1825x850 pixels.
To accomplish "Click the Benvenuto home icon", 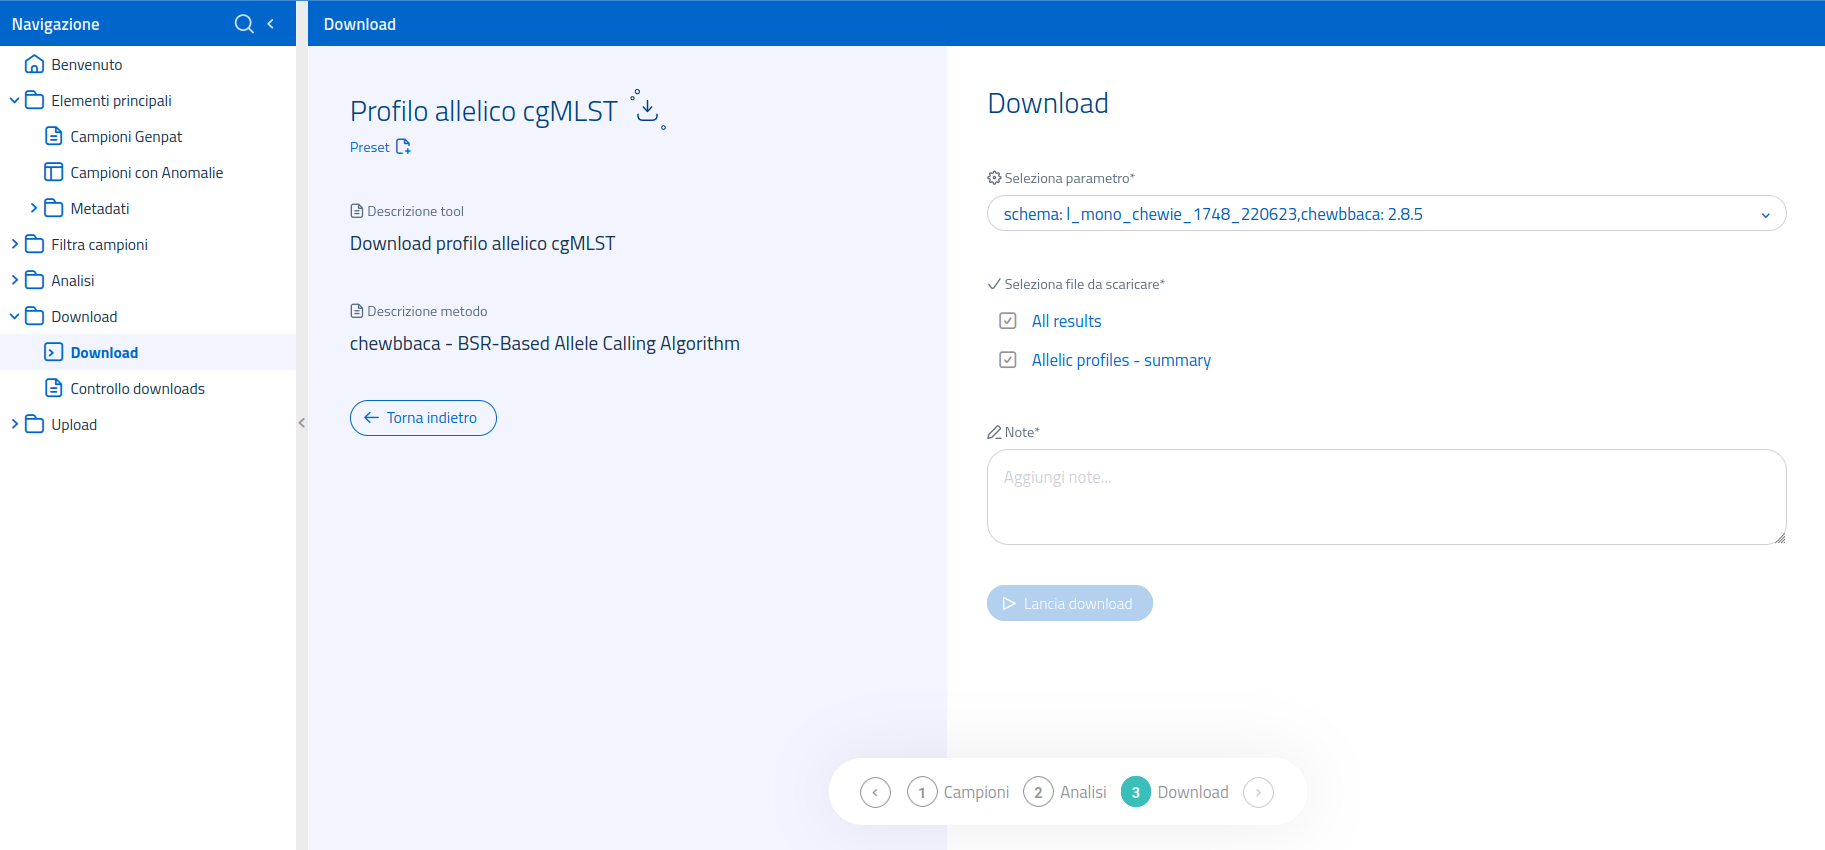I will (34, 65).
